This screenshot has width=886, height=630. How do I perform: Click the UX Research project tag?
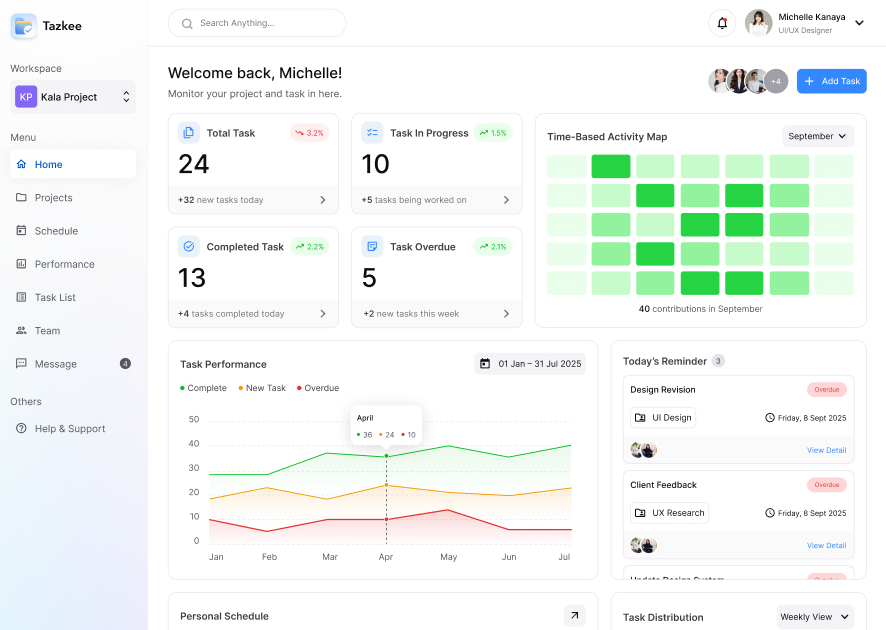point(669,513)
